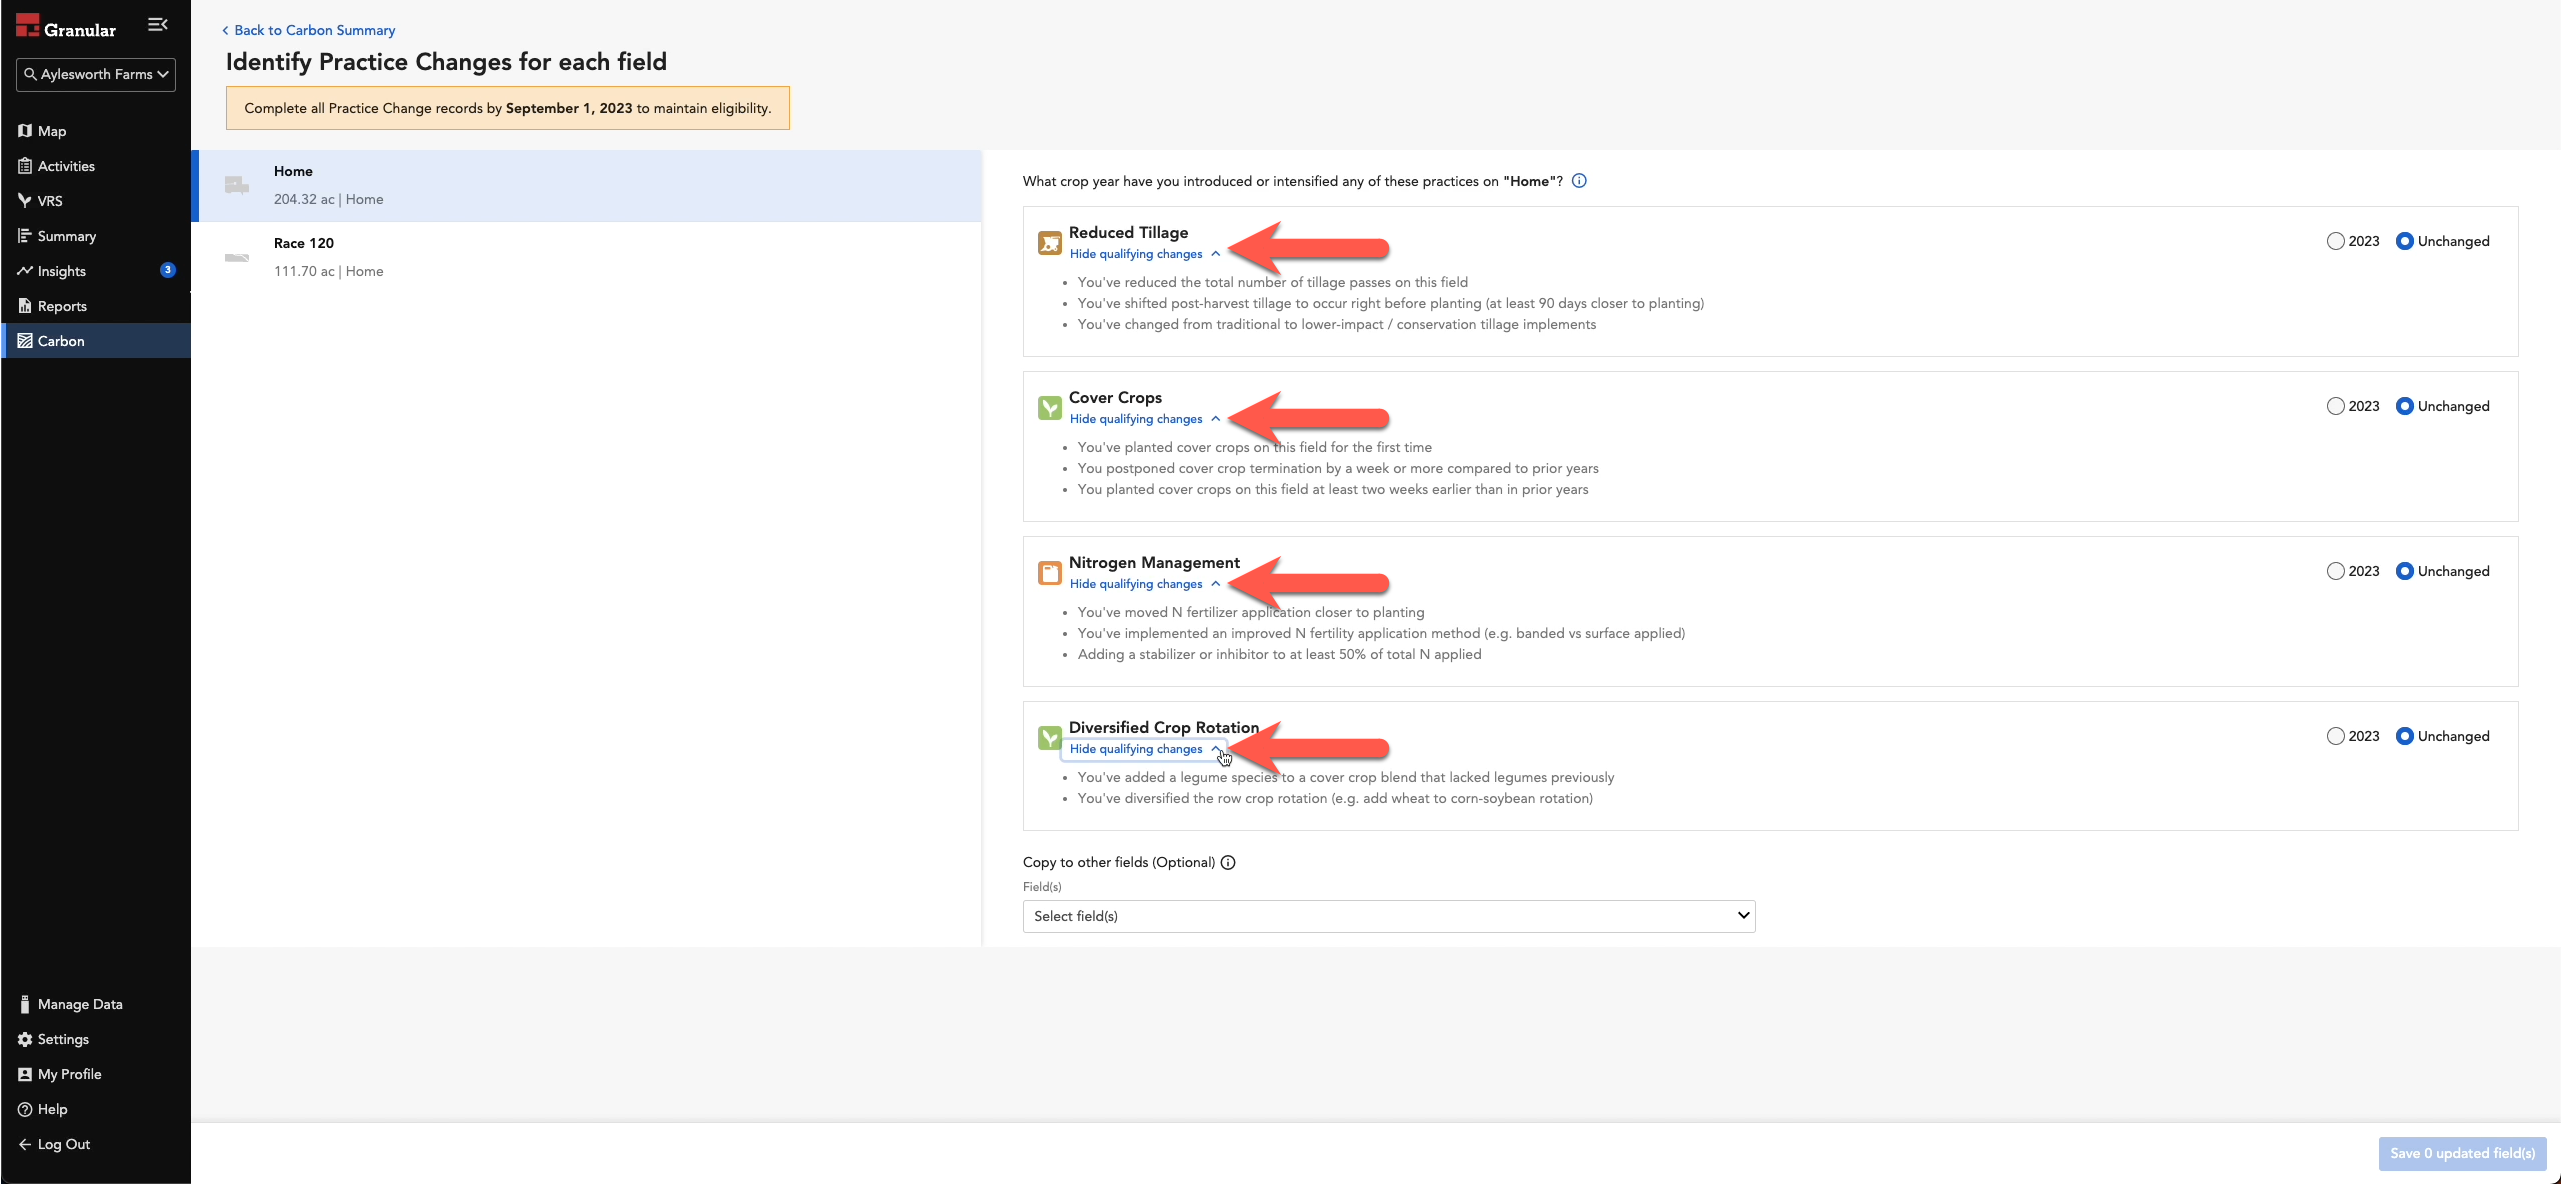Open the Summary menu item
The image size is (2561, 1184).
point(67,235)
